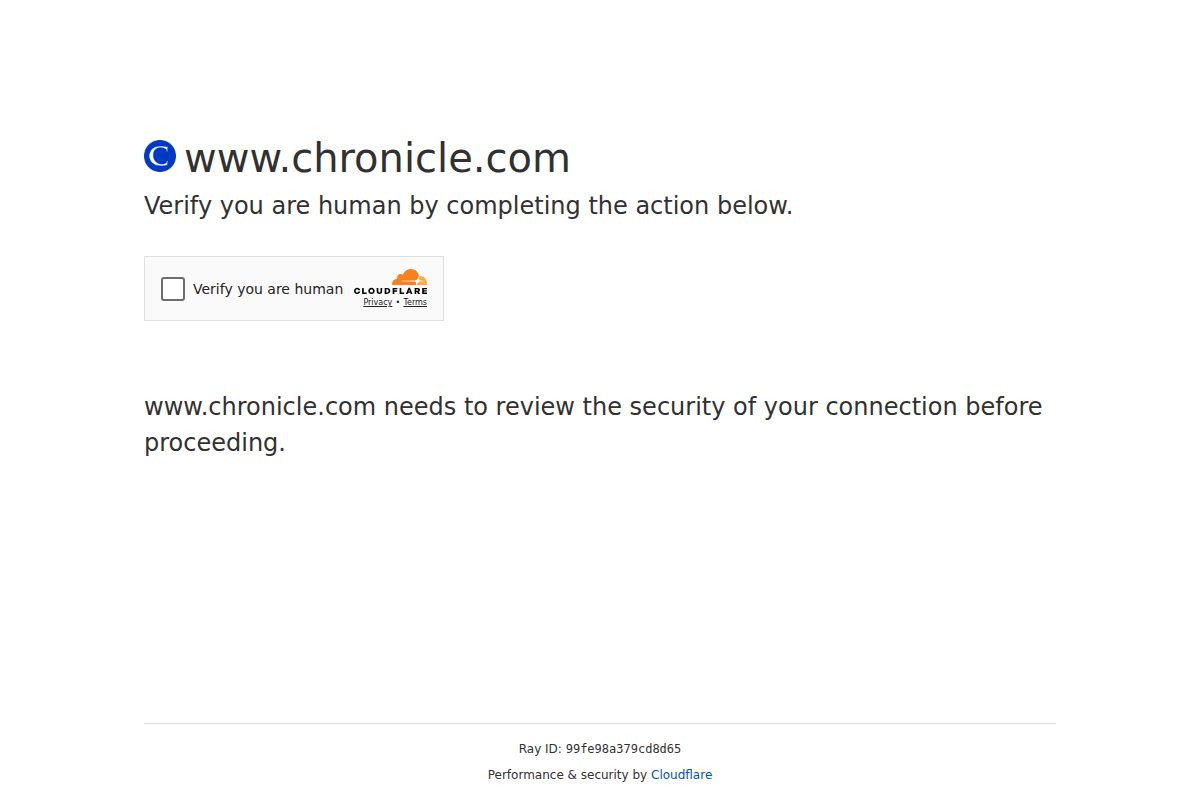
Task: Click the security review message text
Action: coord(593,424)
